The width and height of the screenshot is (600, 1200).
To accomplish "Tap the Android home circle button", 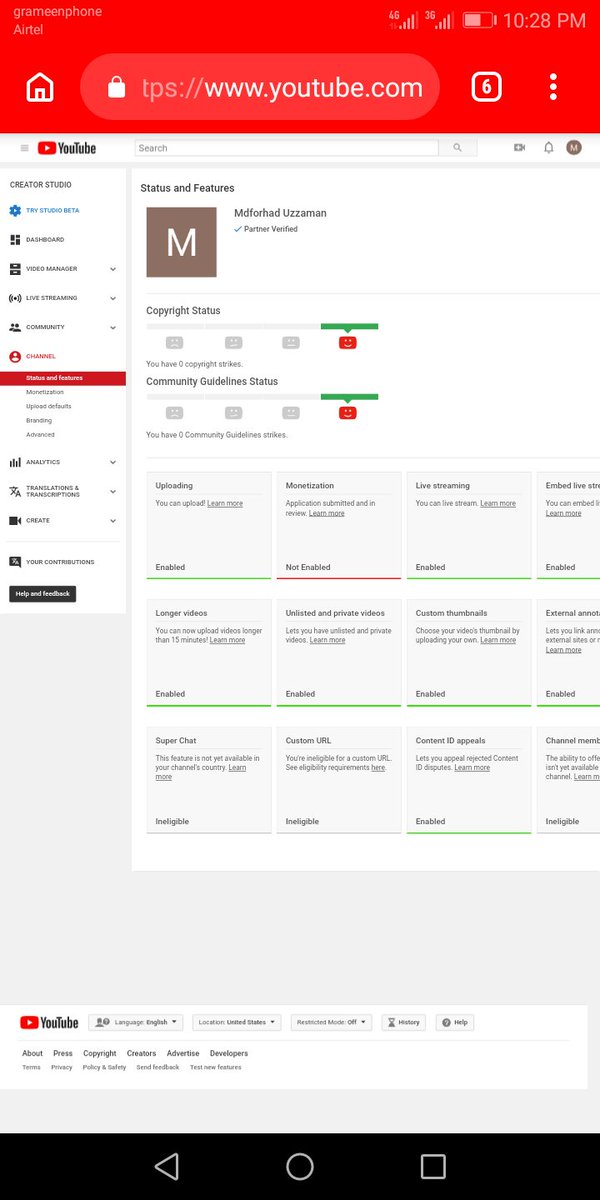I will pos(300,1166).
